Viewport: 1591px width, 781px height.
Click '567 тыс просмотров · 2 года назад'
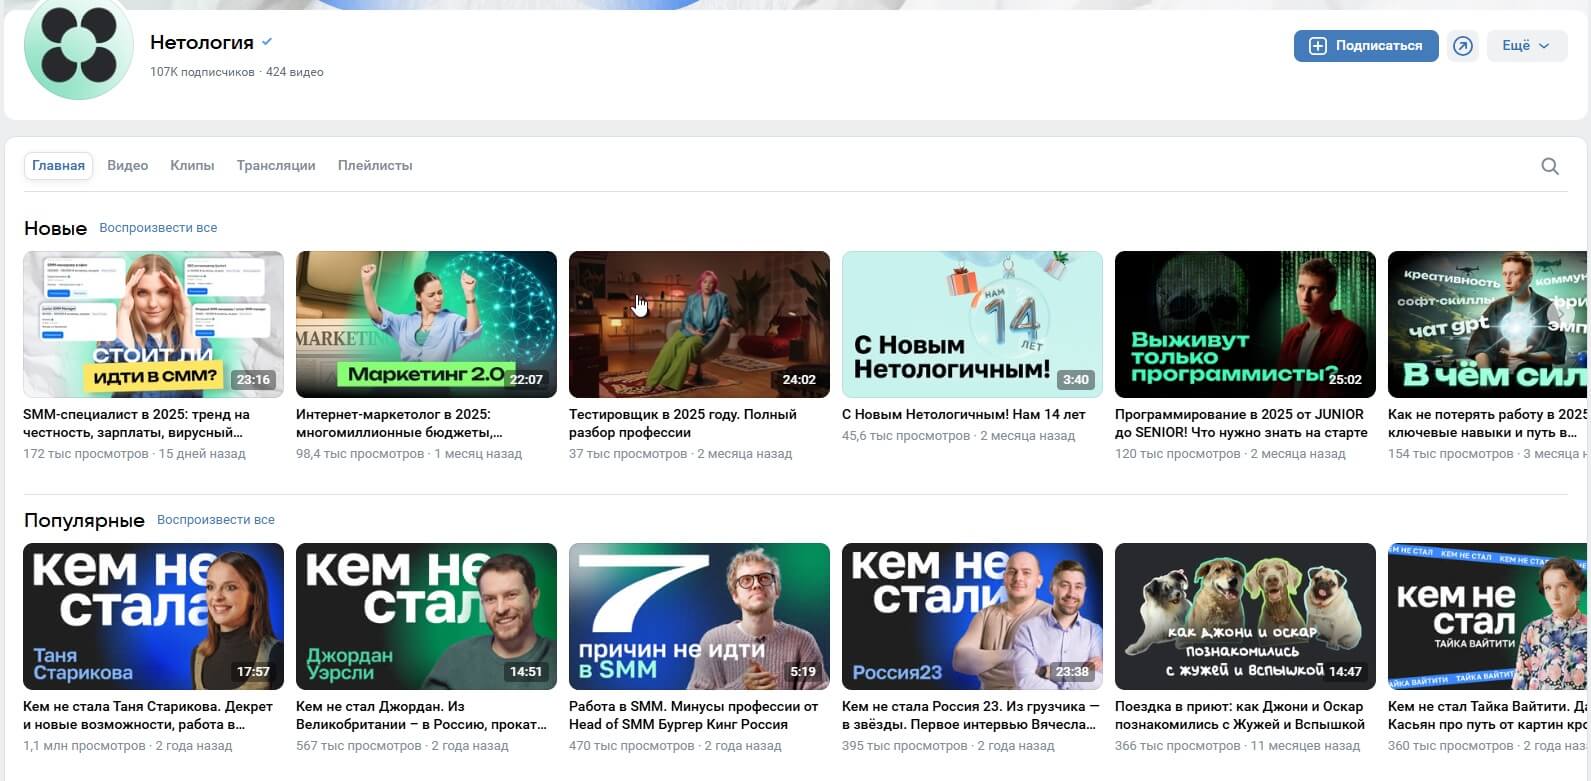pyautogui.click(x=402, y=746)
